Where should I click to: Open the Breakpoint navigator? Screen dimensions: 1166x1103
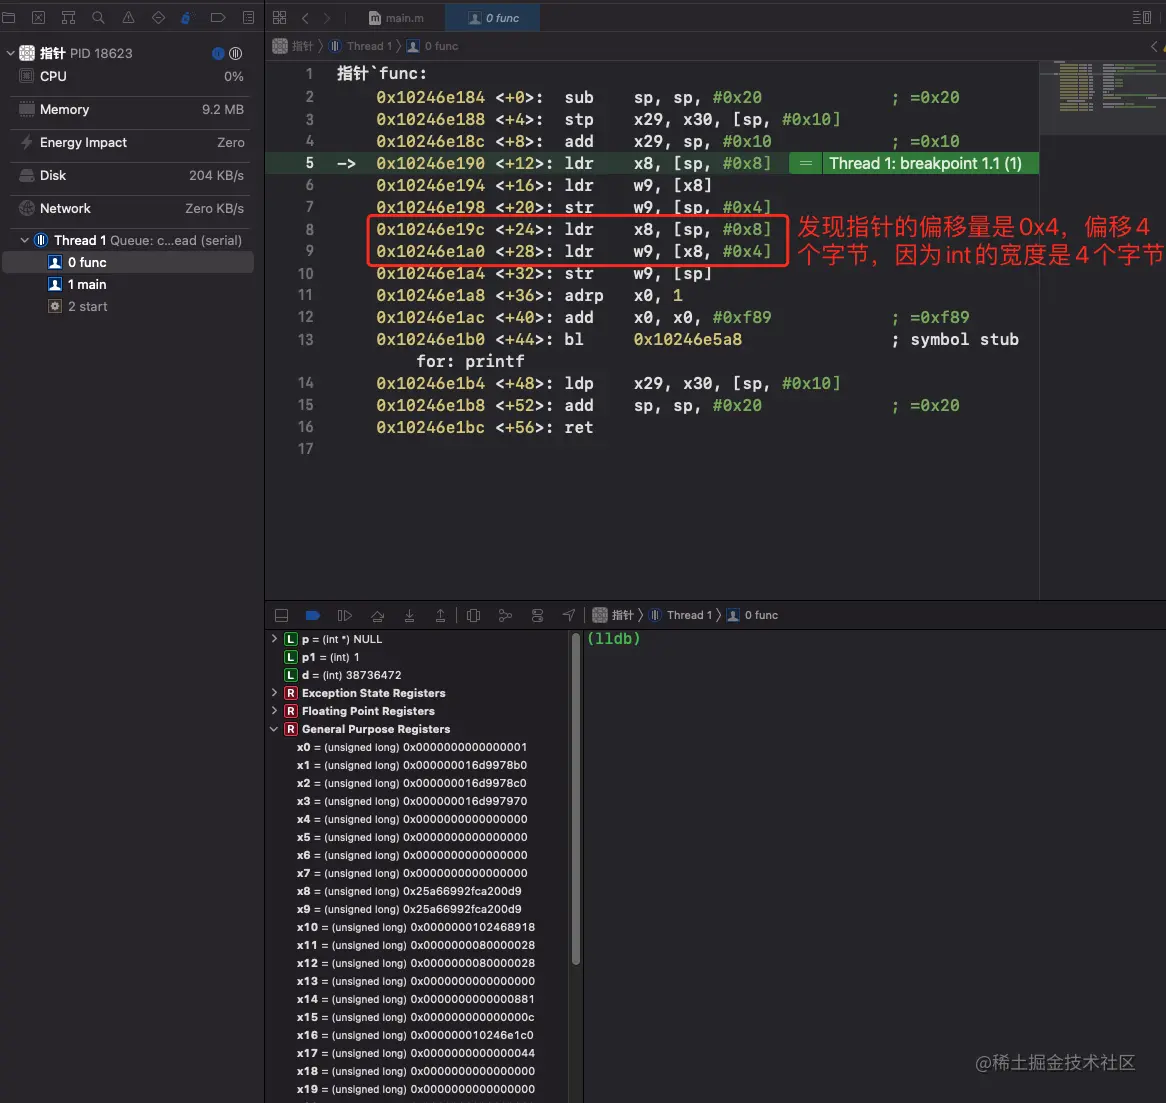(218, 17)
